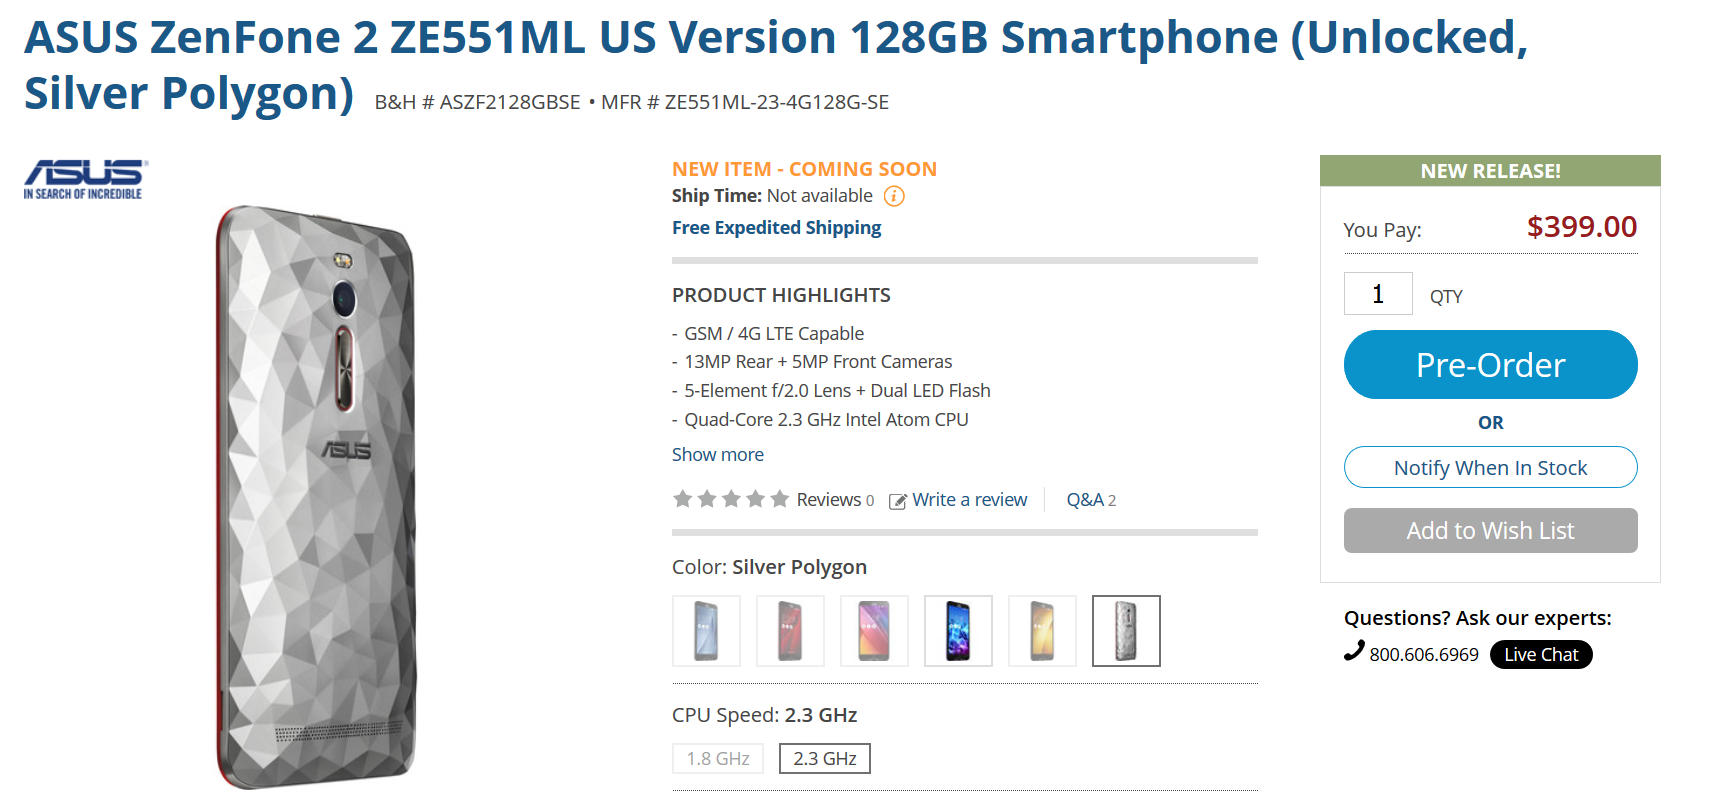Viewport: 1712px width, 798px height.
Task: Select the 2.3 GHz CPU speed option
Action: tap(824, 758)
